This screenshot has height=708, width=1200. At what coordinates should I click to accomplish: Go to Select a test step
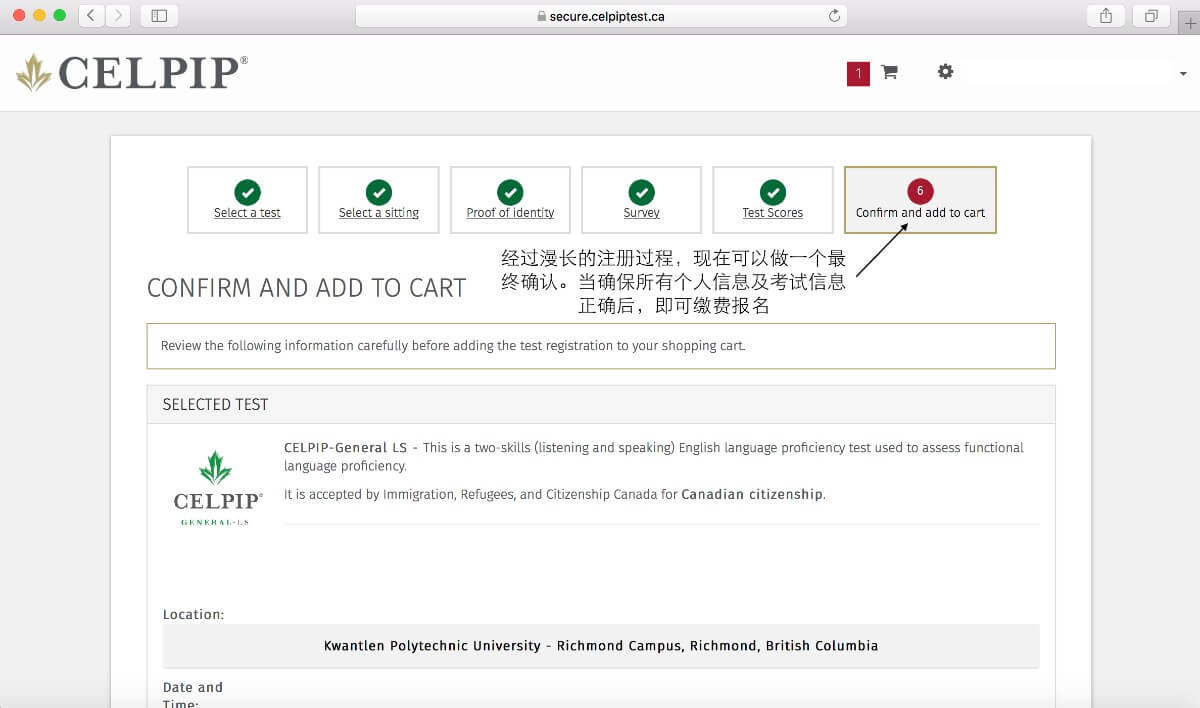pos(247,200)
